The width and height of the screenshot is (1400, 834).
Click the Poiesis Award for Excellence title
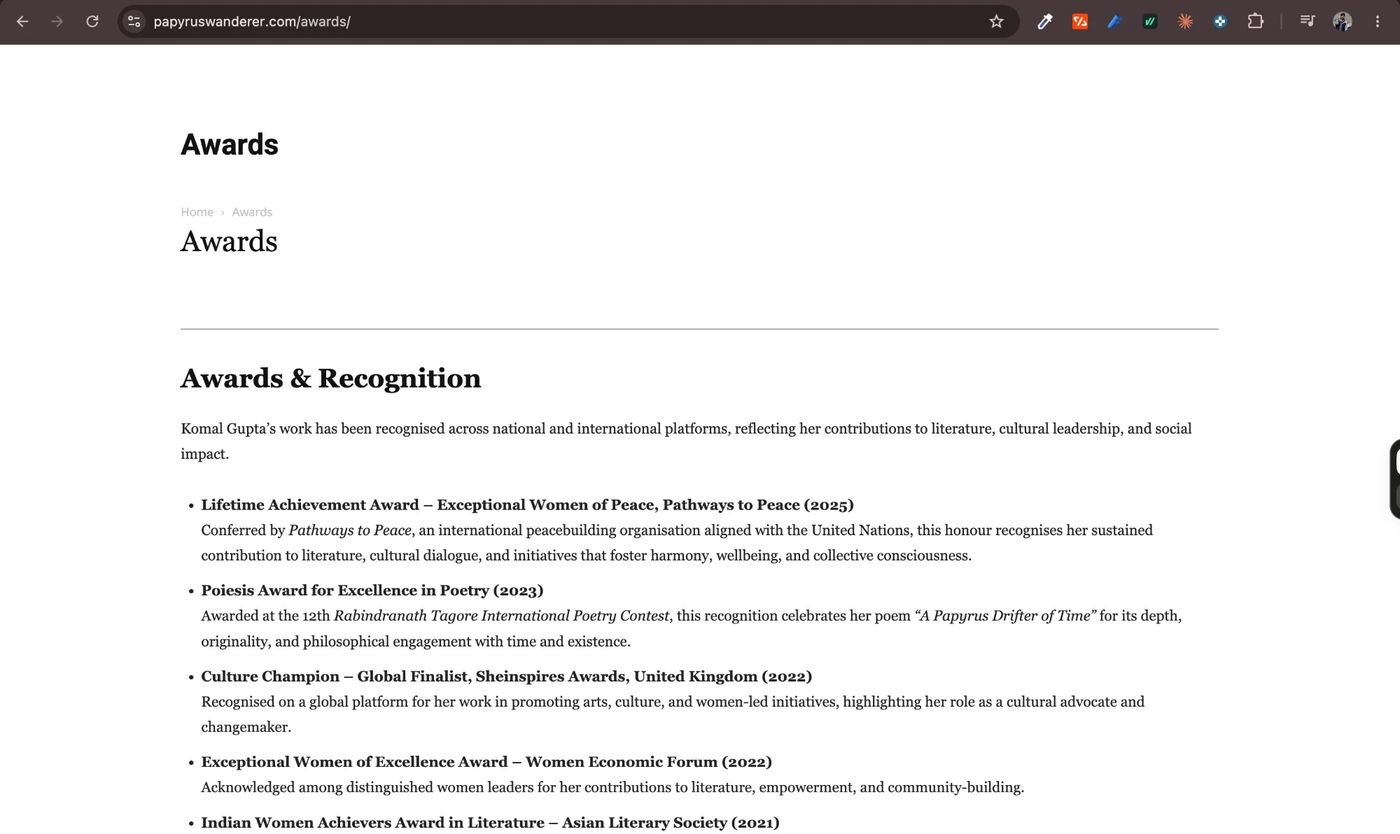pyautogui.click(x=372, y=591)
